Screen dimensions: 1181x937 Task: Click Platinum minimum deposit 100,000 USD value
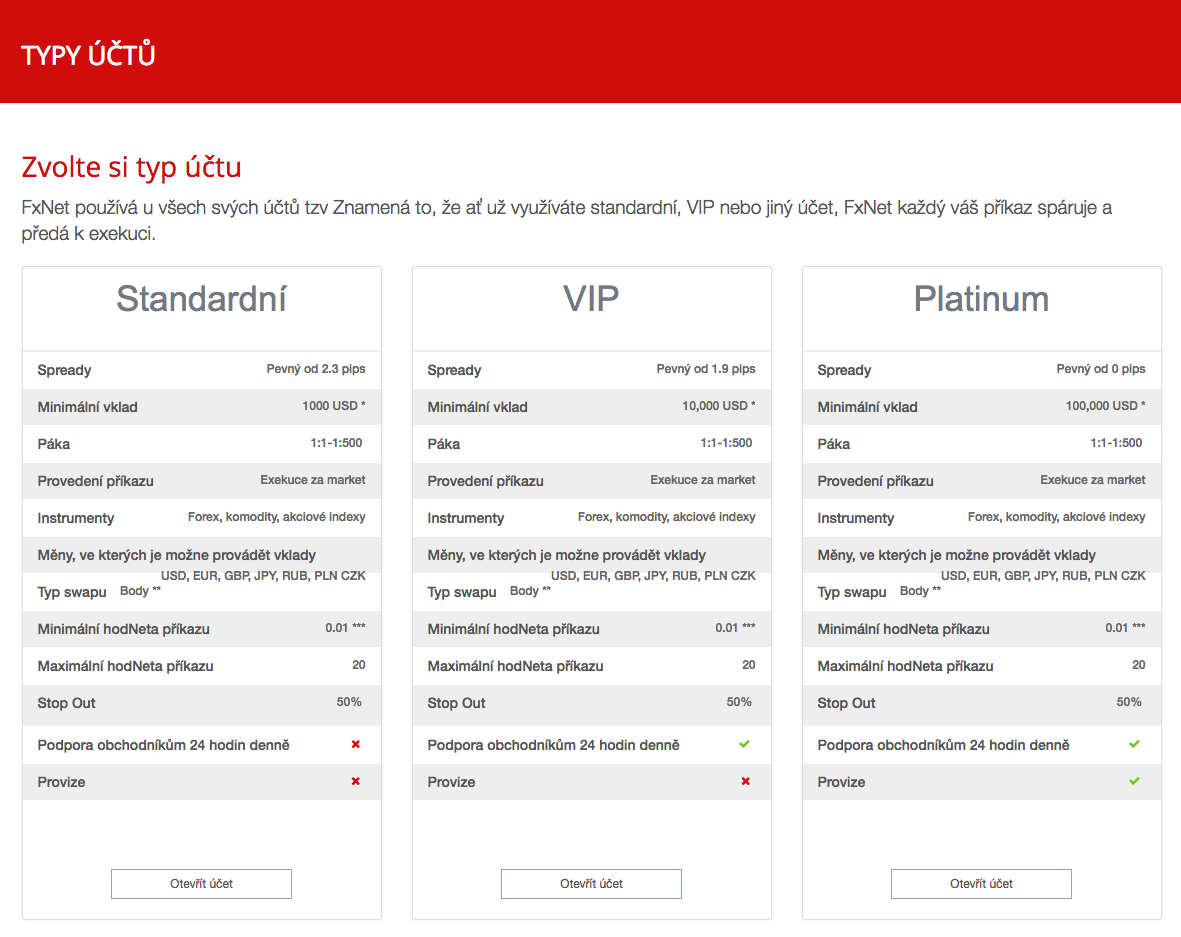[x=1105, y=406]
